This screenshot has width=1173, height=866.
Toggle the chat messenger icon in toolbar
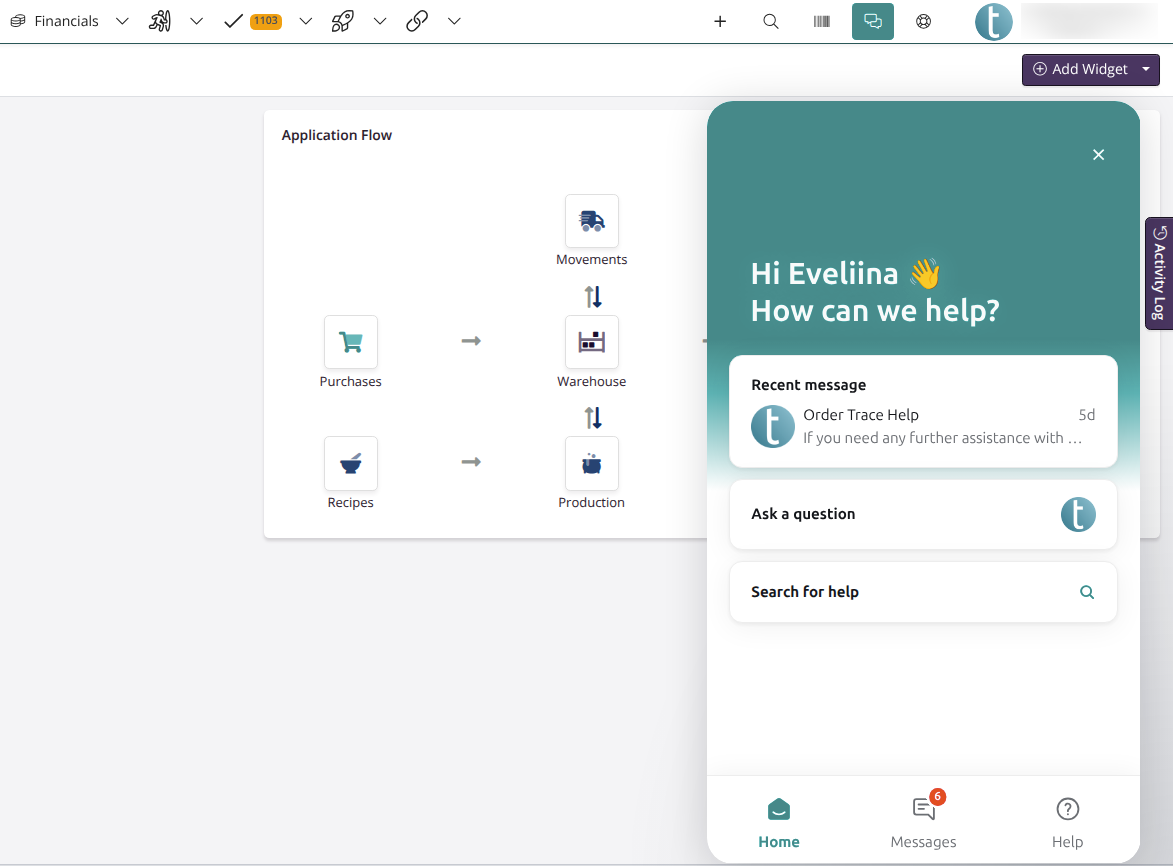[x=872, y=21]
